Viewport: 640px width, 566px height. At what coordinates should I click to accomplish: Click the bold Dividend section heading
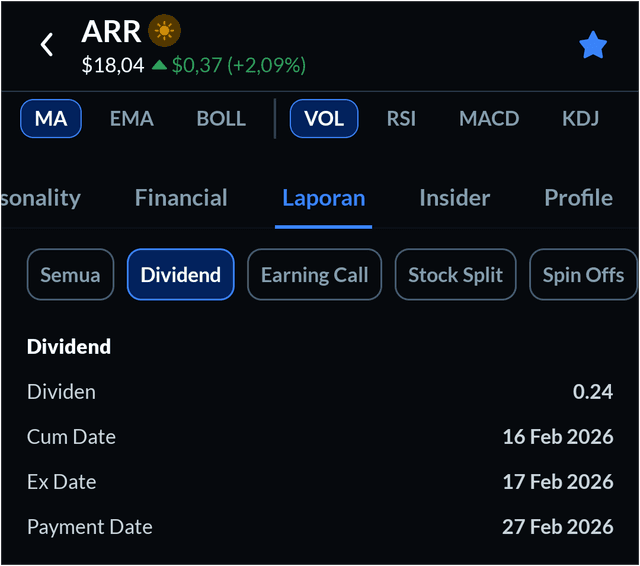tap(69, 347)
